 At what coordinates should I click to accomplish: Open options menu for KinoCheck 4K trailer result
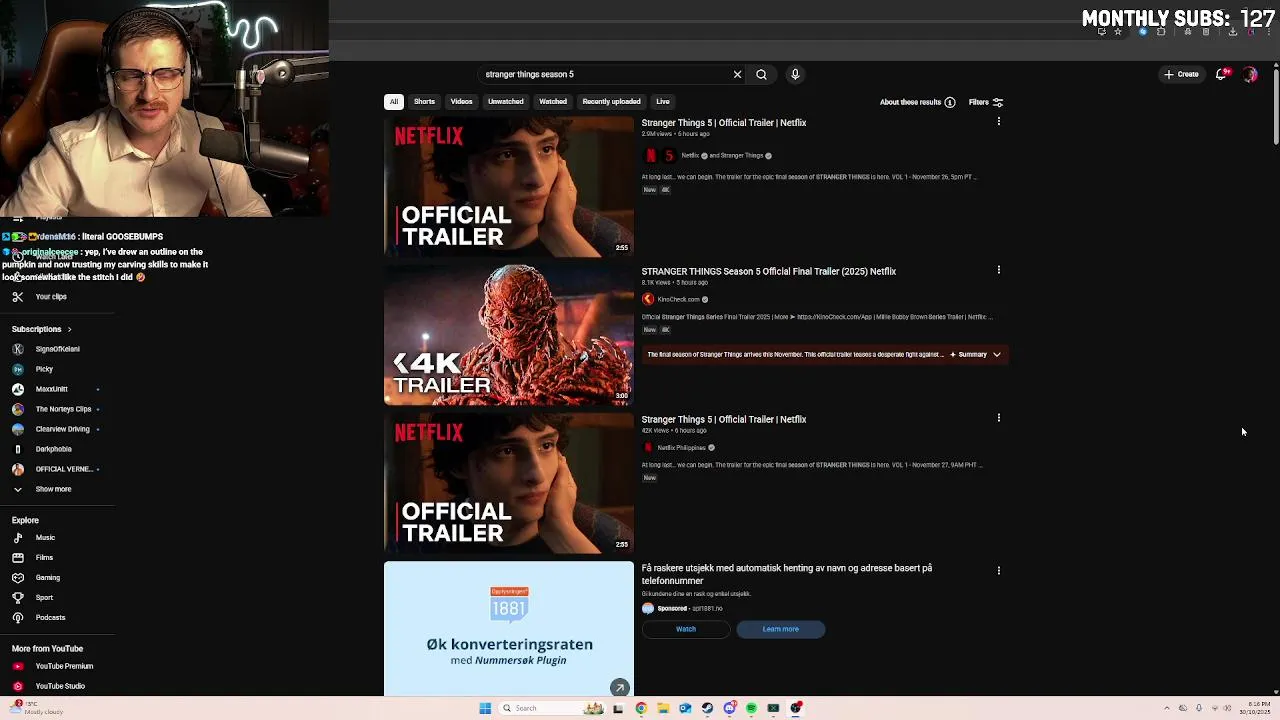coord(998,270)
